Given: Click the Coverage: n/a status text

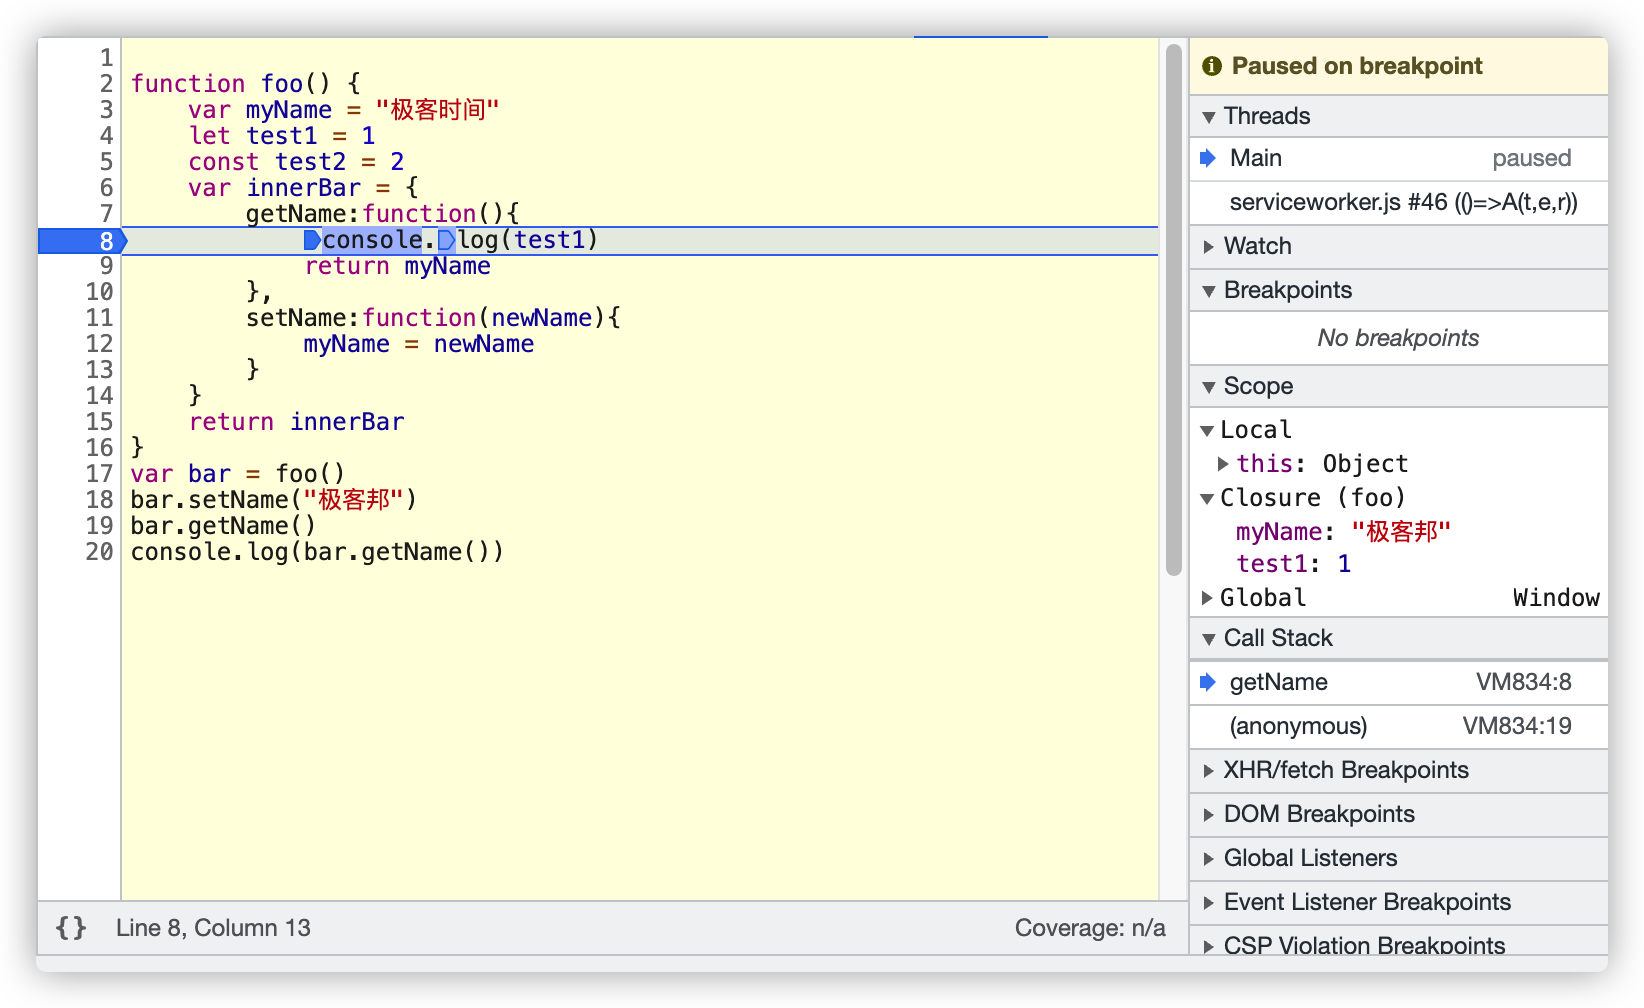Looking at the screenshot, I should click(1090, 928).
